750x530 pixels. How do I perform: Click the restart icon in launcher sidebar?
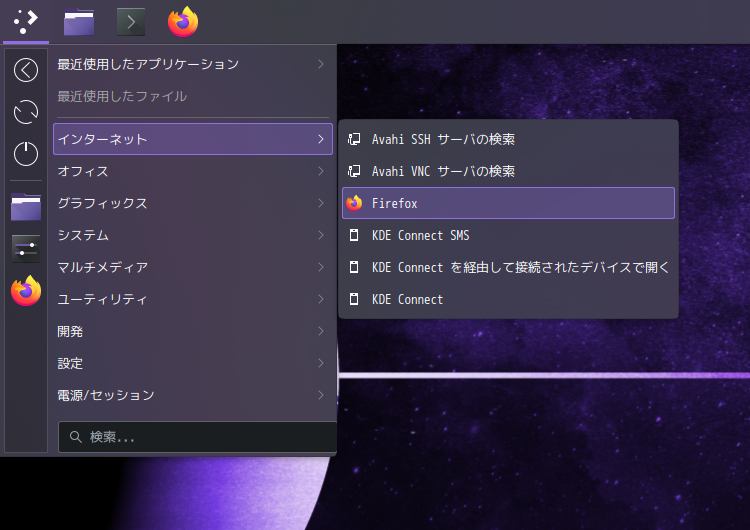tap(26, 112)
